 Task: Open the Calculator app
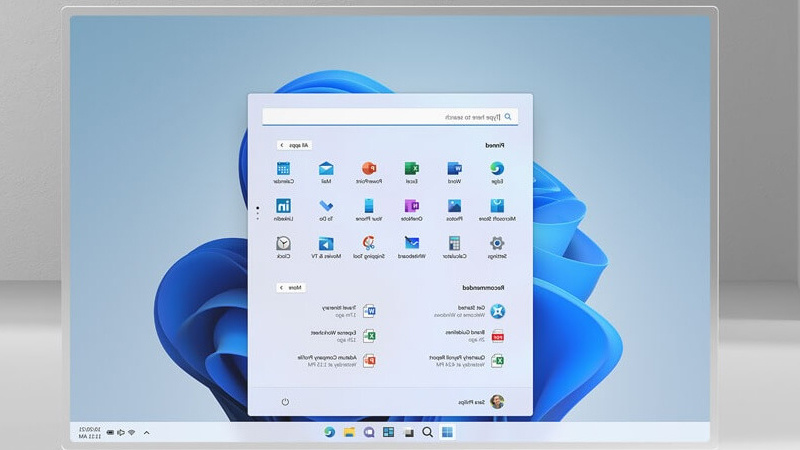pos(454,247)
